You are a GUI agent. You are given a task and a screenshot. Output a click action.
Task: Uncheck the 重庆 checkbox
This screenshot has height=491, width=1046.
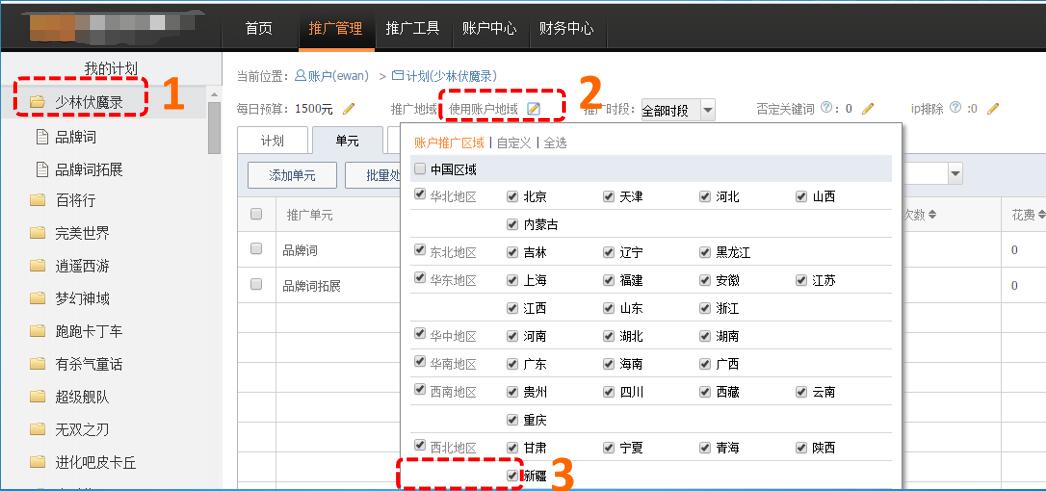coord(512,420)
